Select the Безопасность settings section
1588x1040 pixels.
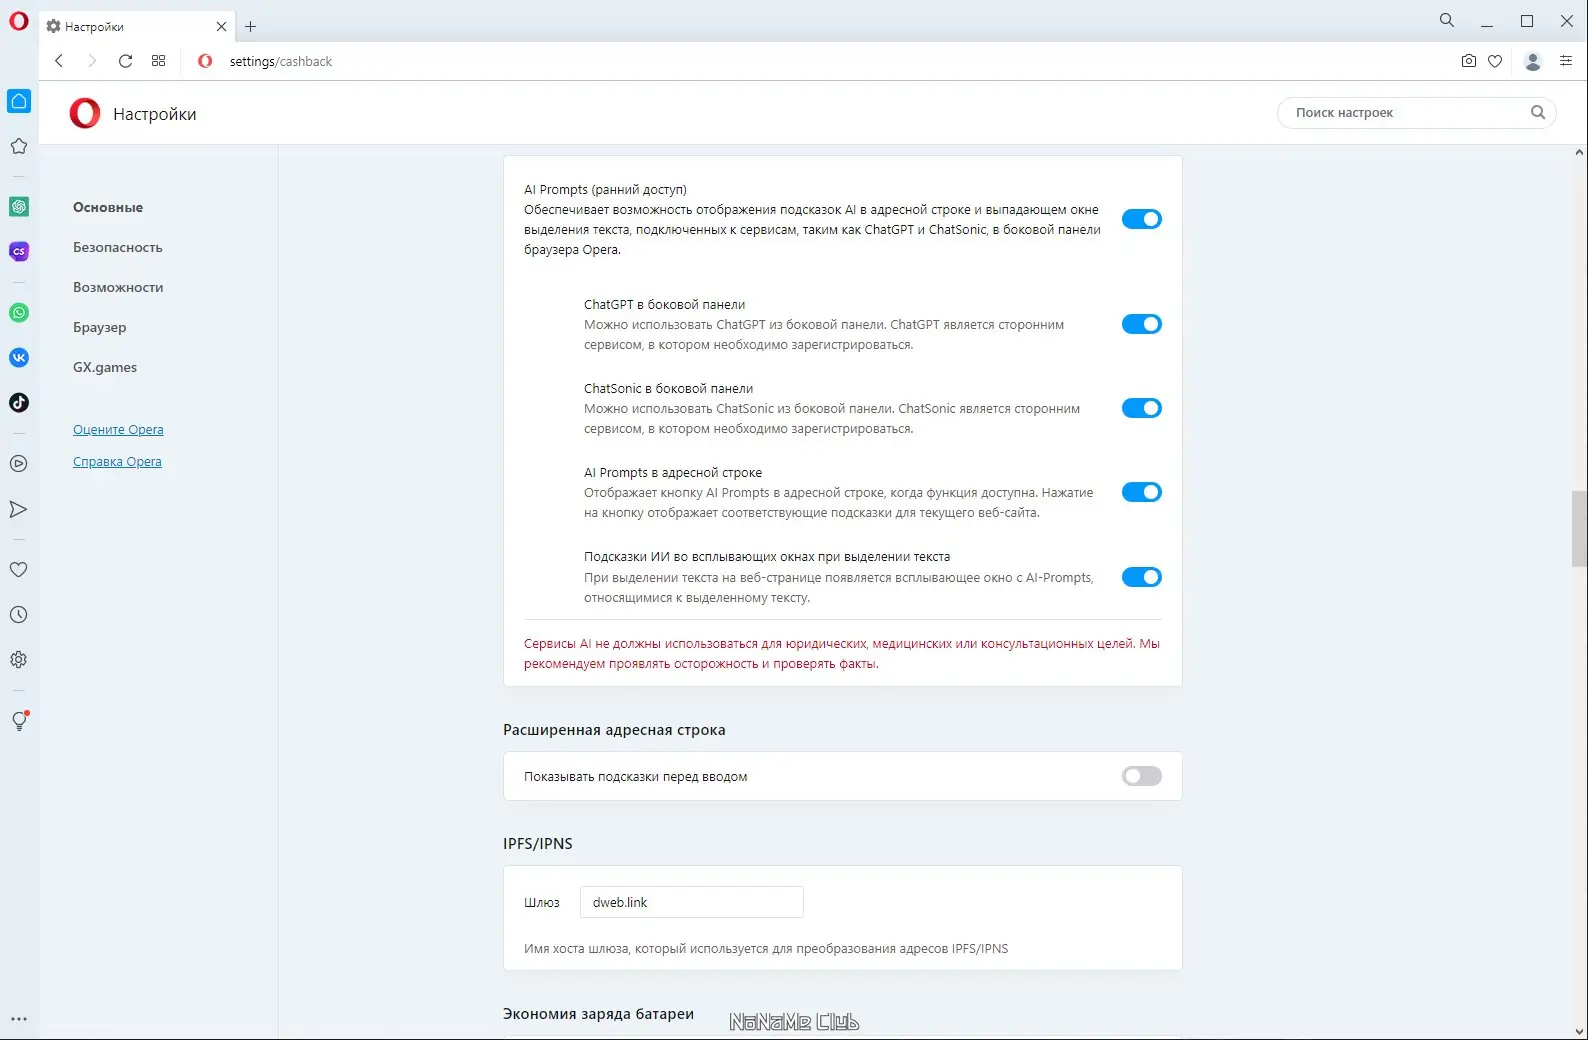(118, 247)
